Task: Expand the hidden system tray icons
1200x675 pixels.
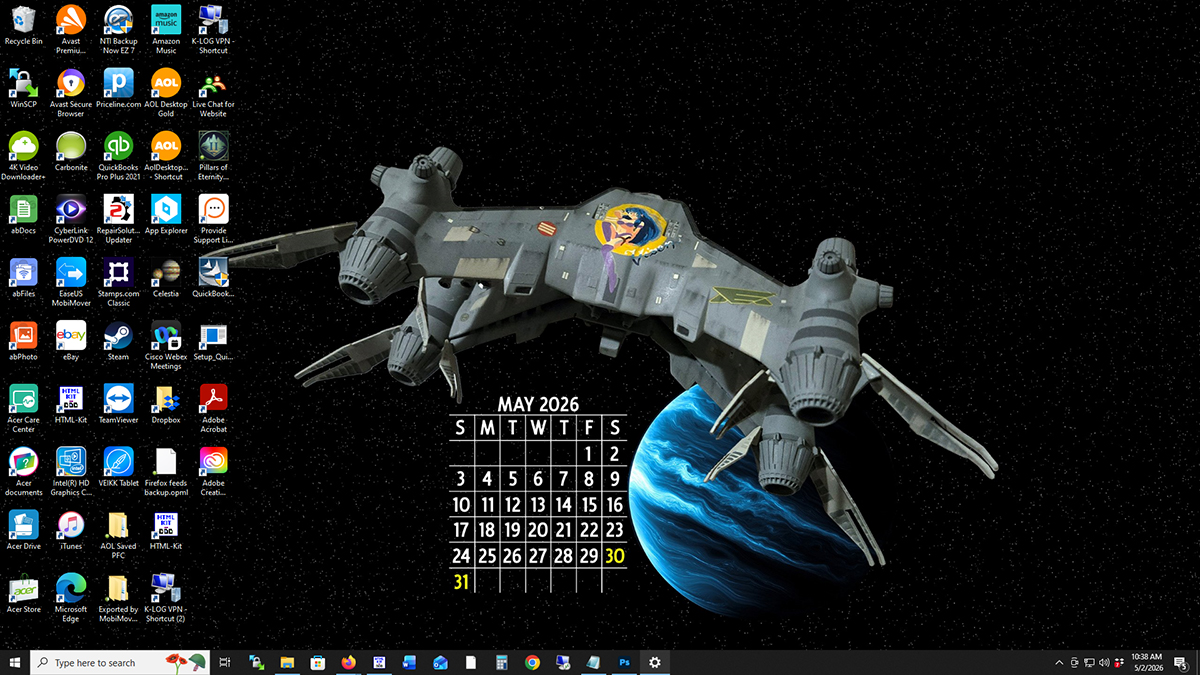Action: 1059,662
